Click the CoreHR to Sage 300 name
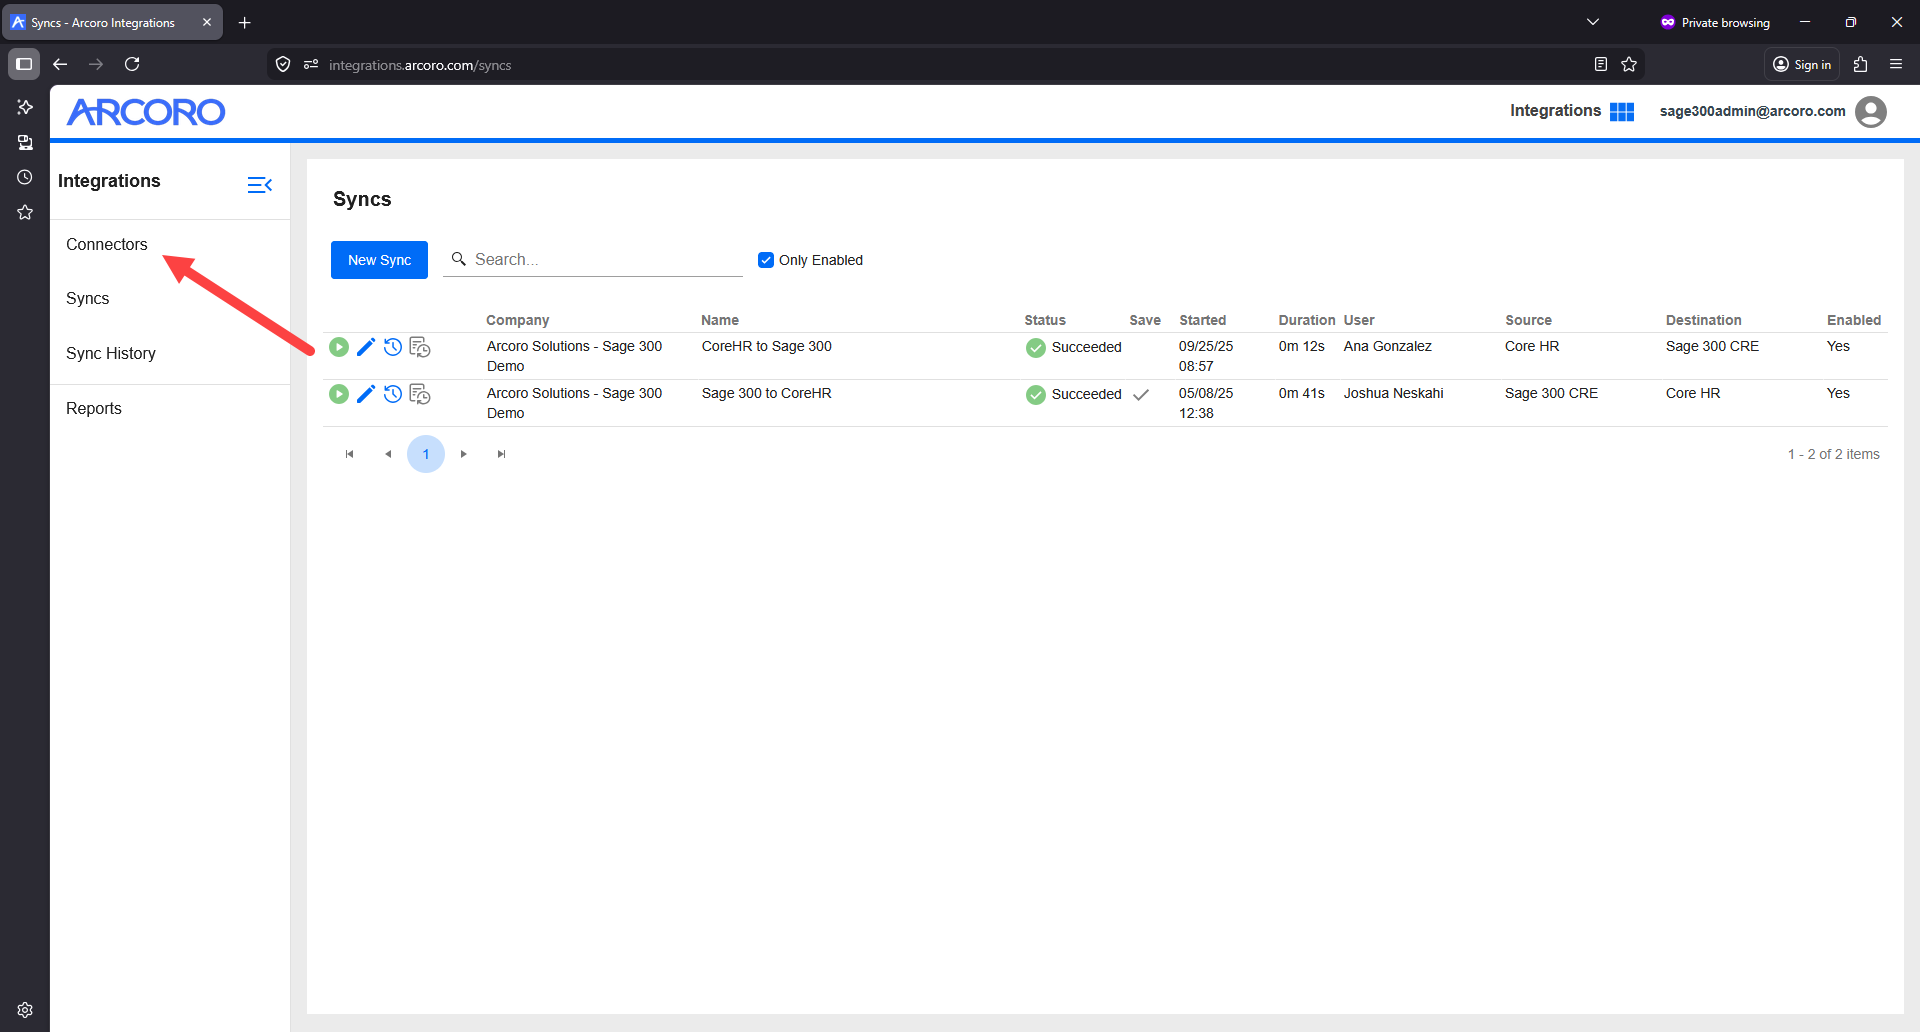 point(766,346)
